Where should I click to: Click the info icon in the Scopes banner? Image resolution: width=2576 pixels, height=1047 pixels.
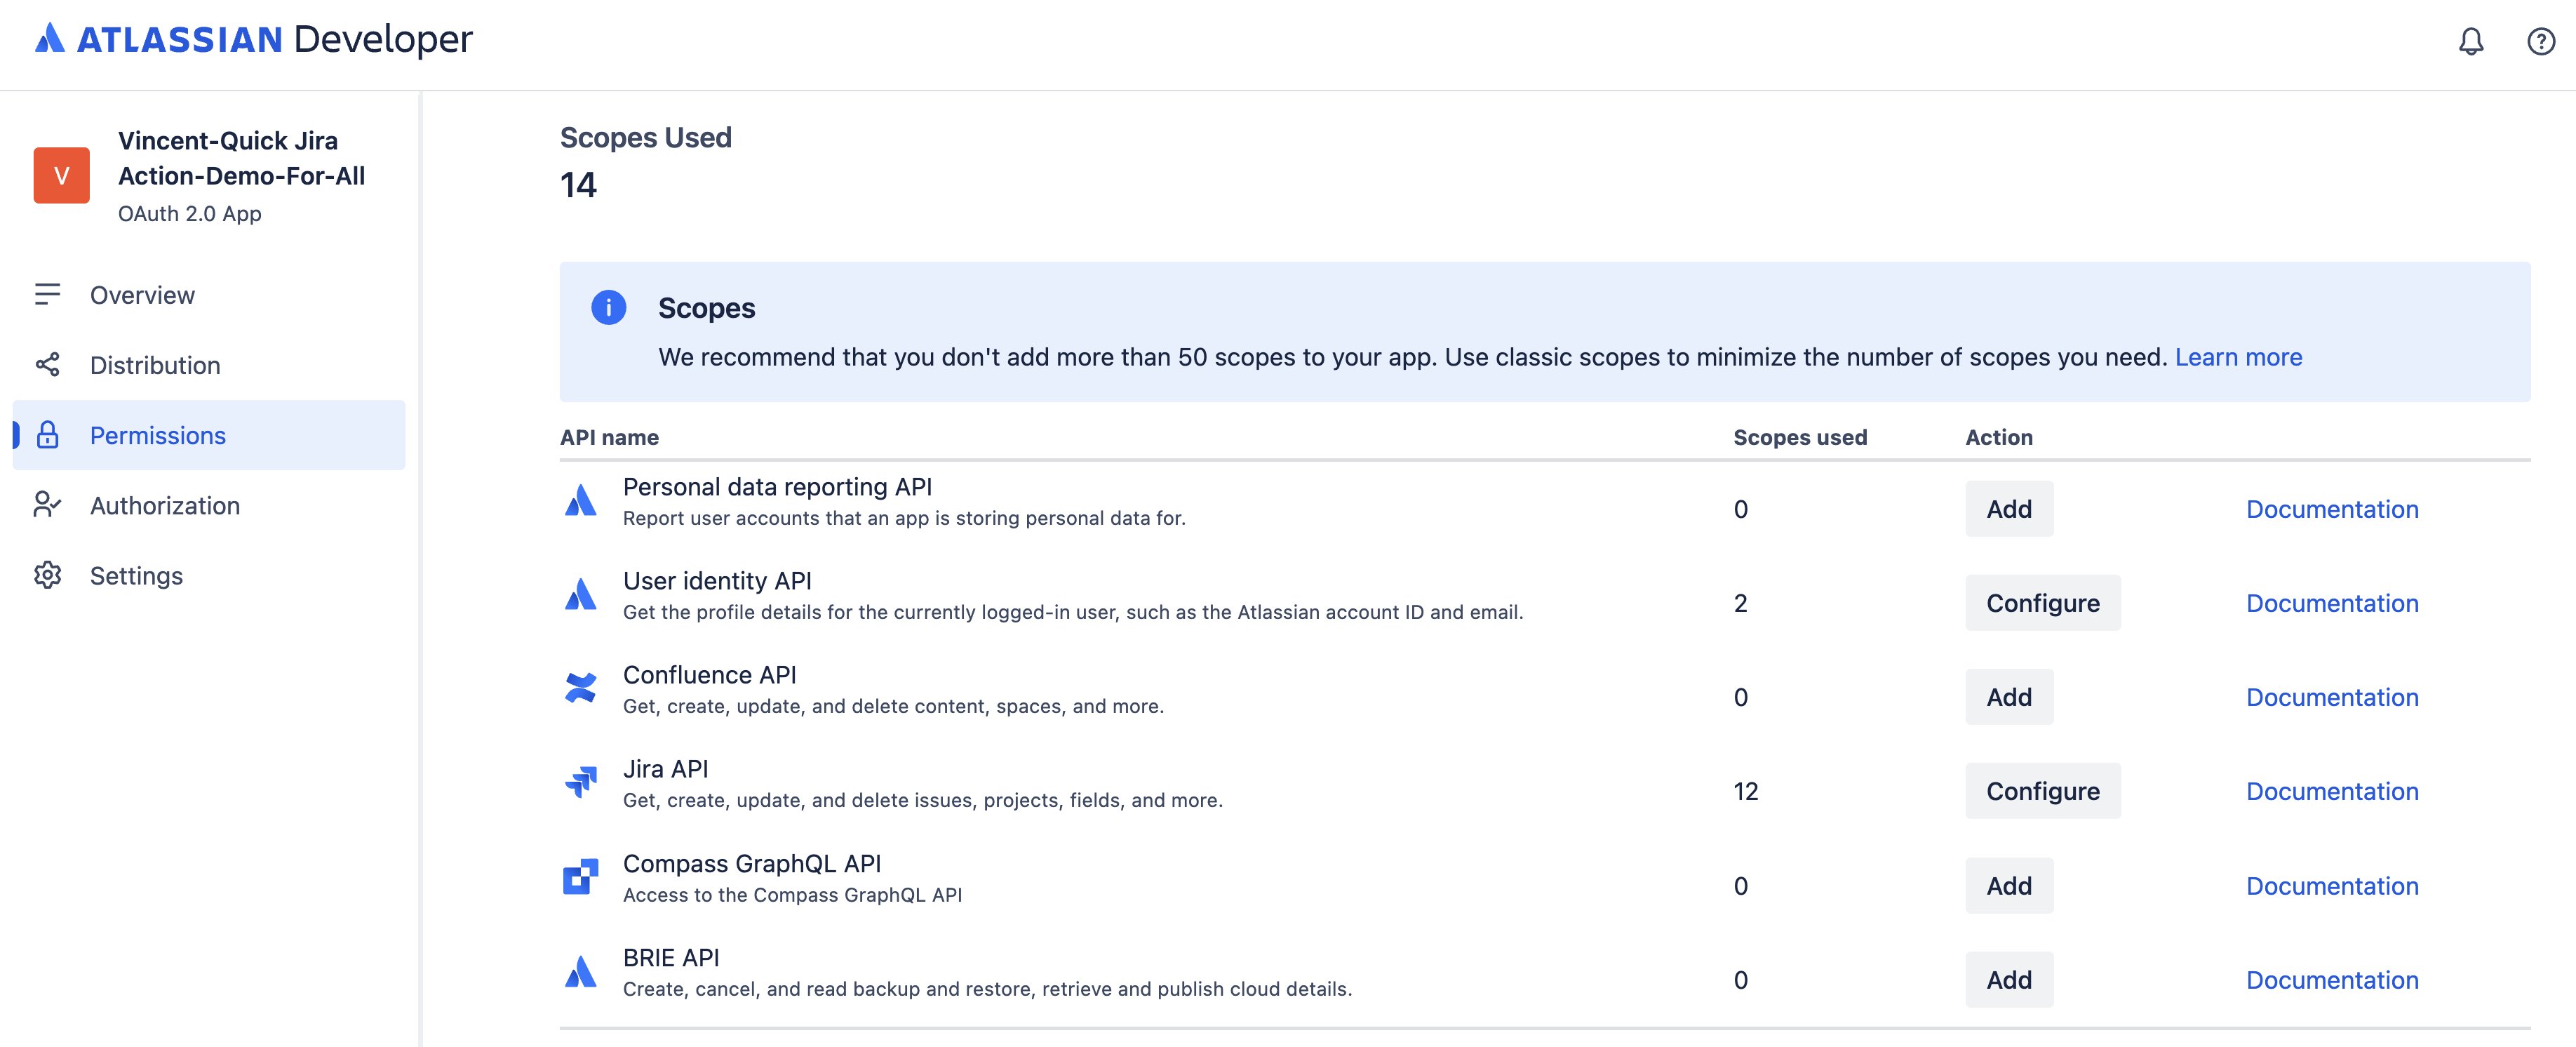coord(609,308)
